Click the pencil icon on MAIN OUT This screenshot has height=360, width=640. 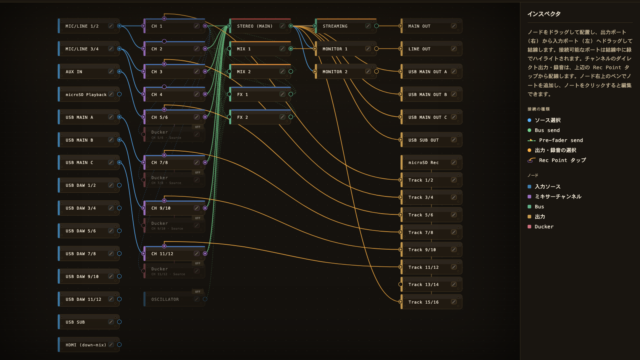coord(454,26)
